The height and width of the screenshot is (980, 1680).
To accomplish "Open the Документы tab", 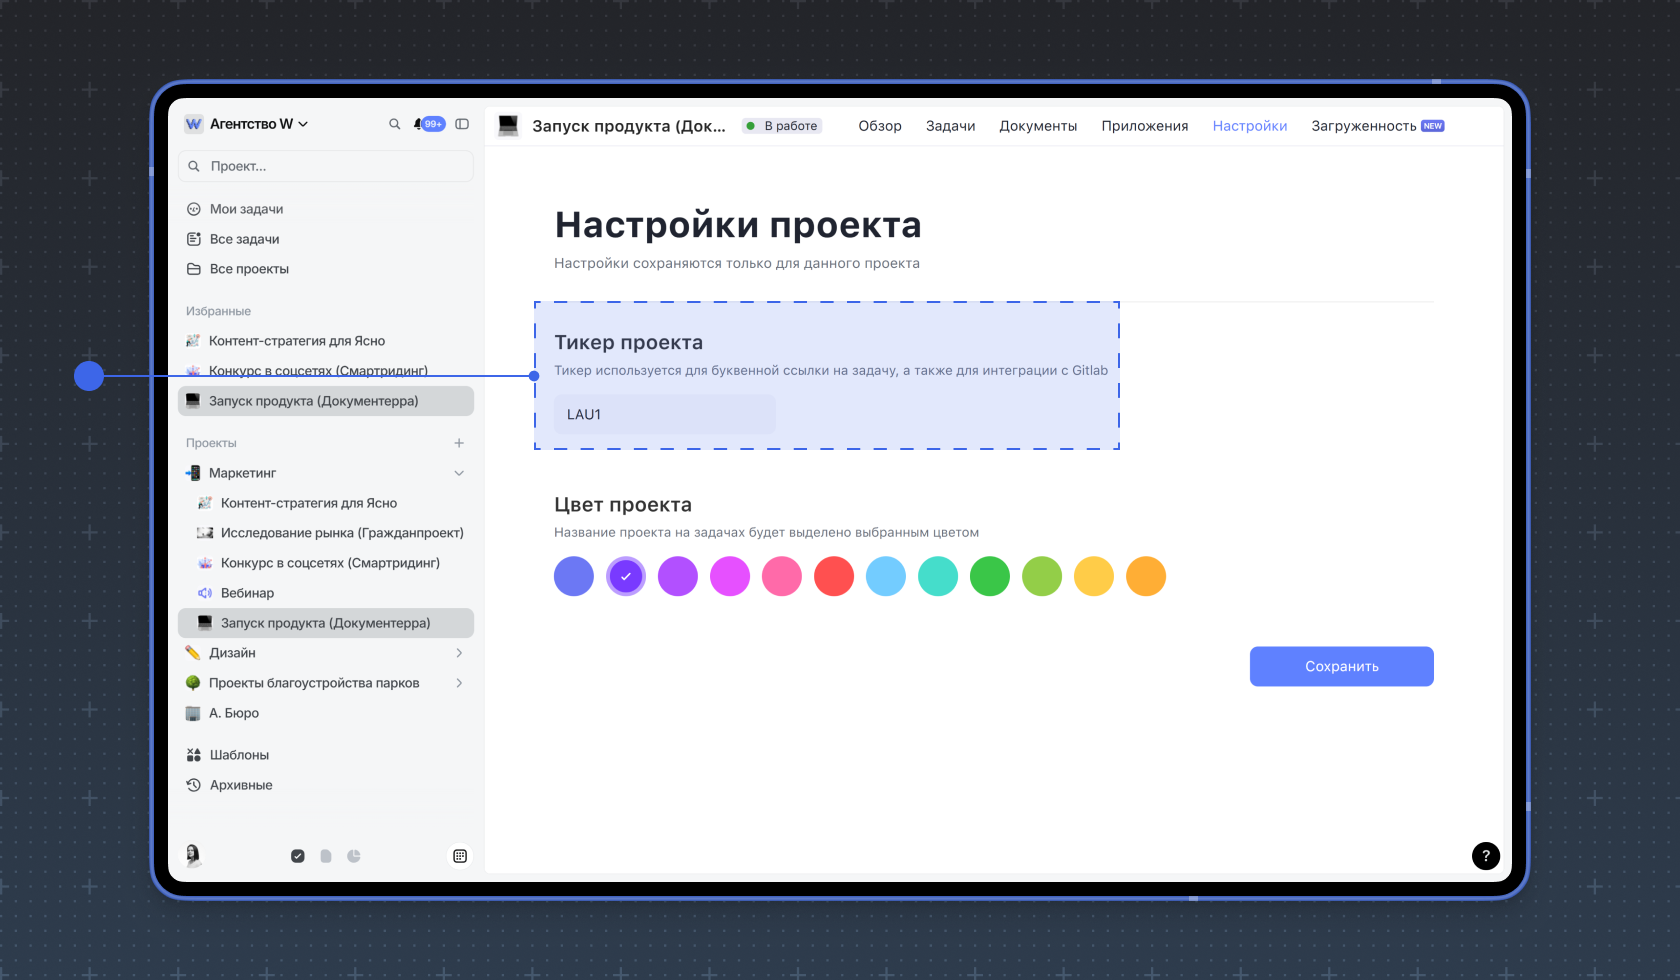I will 1038,126.
